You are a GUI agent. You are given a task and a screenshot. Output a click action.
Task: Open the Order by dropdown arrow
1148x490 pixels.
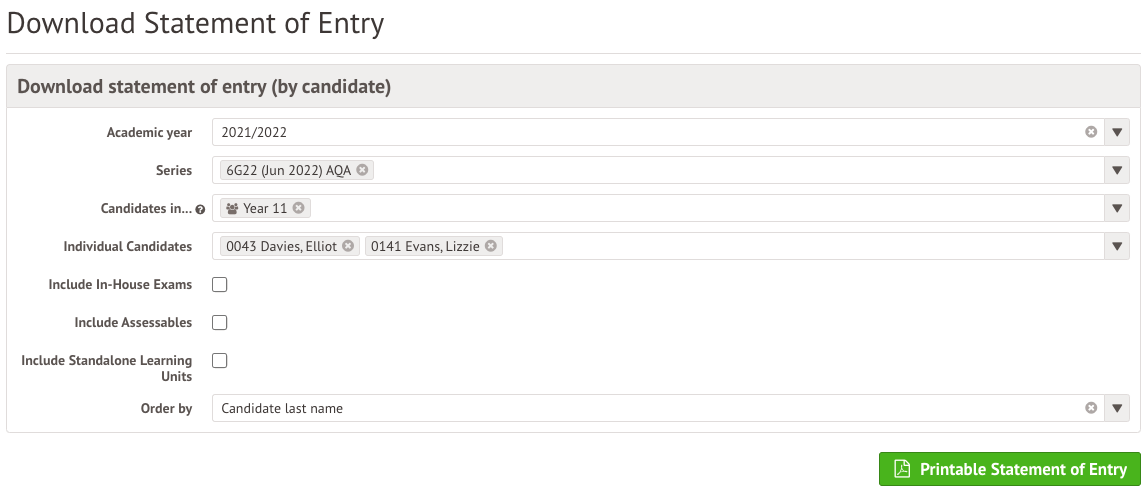click(1118, 408)
